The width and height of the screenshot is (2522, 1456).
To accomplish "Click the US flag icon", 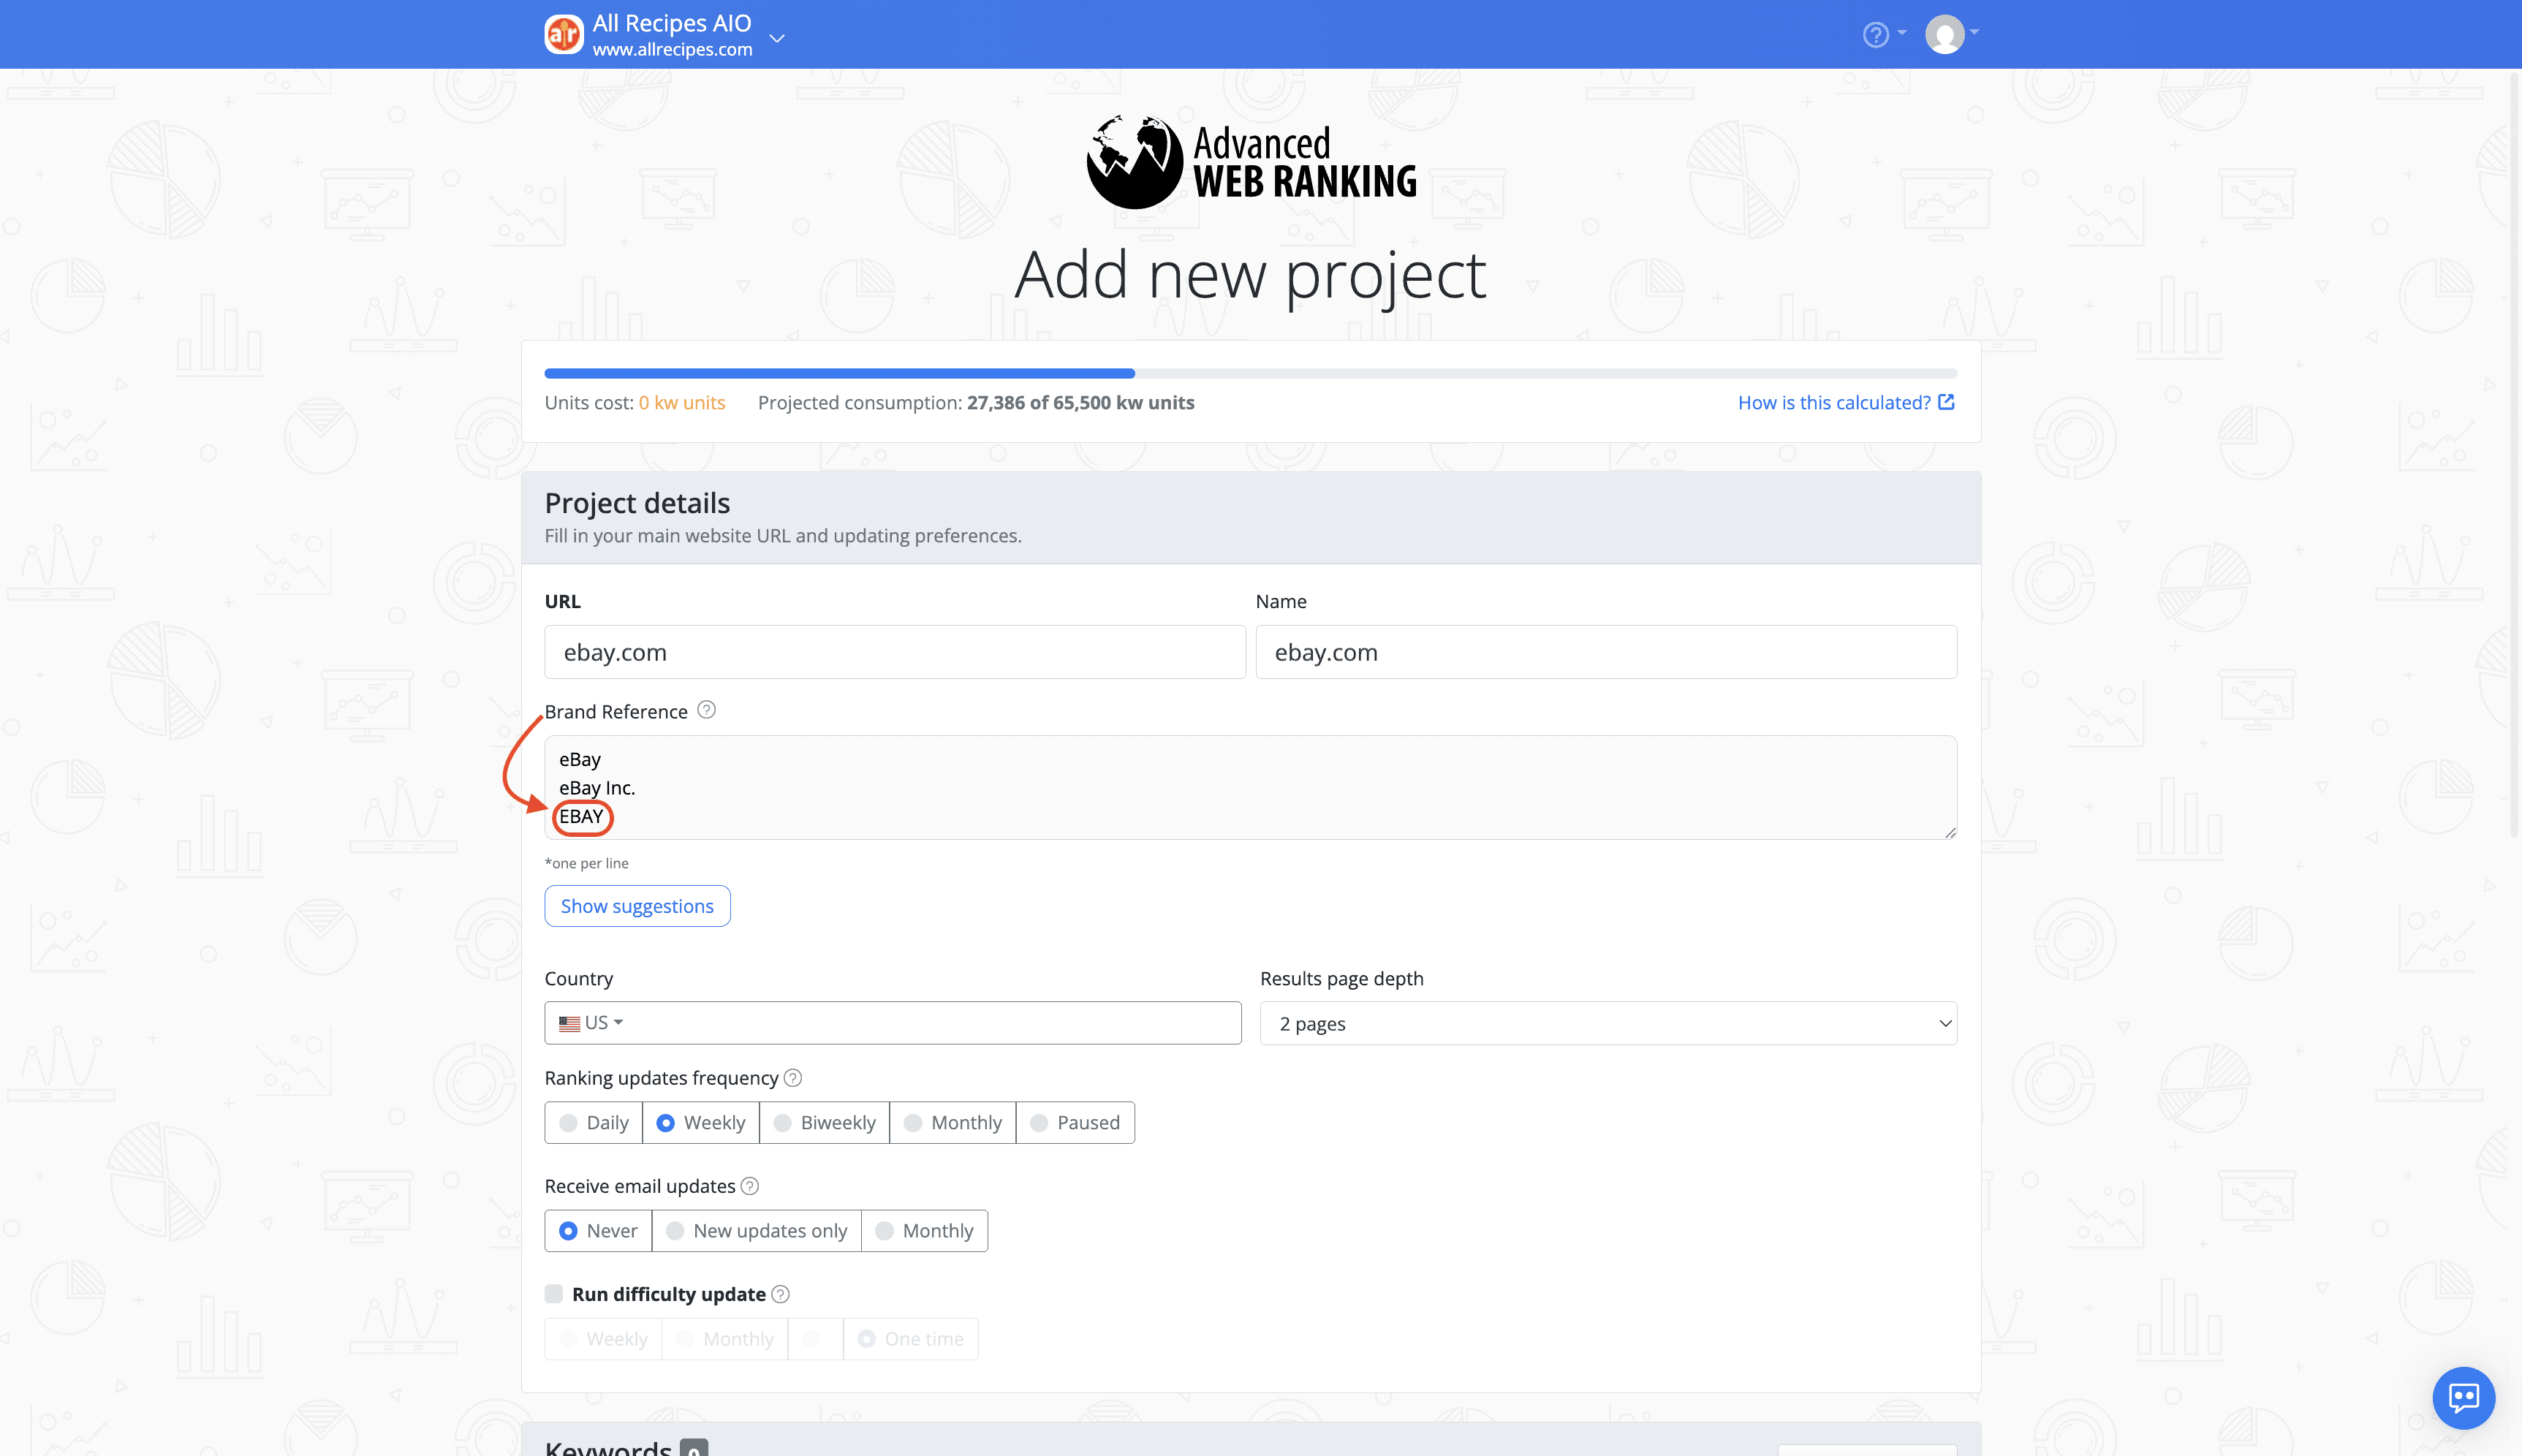I will pos(570,1023).
